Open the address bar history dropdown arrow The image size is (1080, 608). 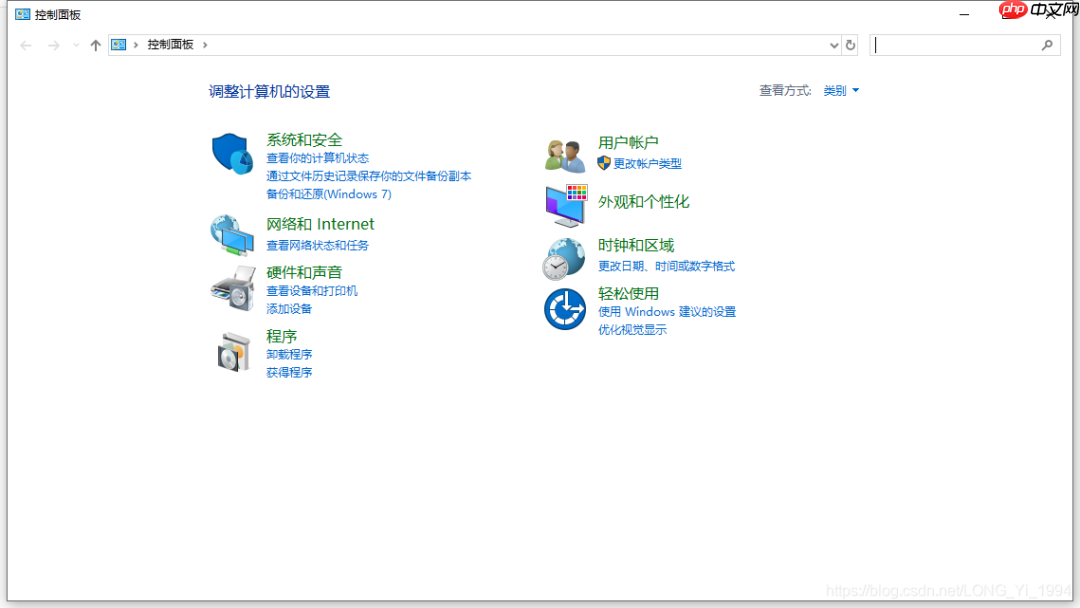833,45
